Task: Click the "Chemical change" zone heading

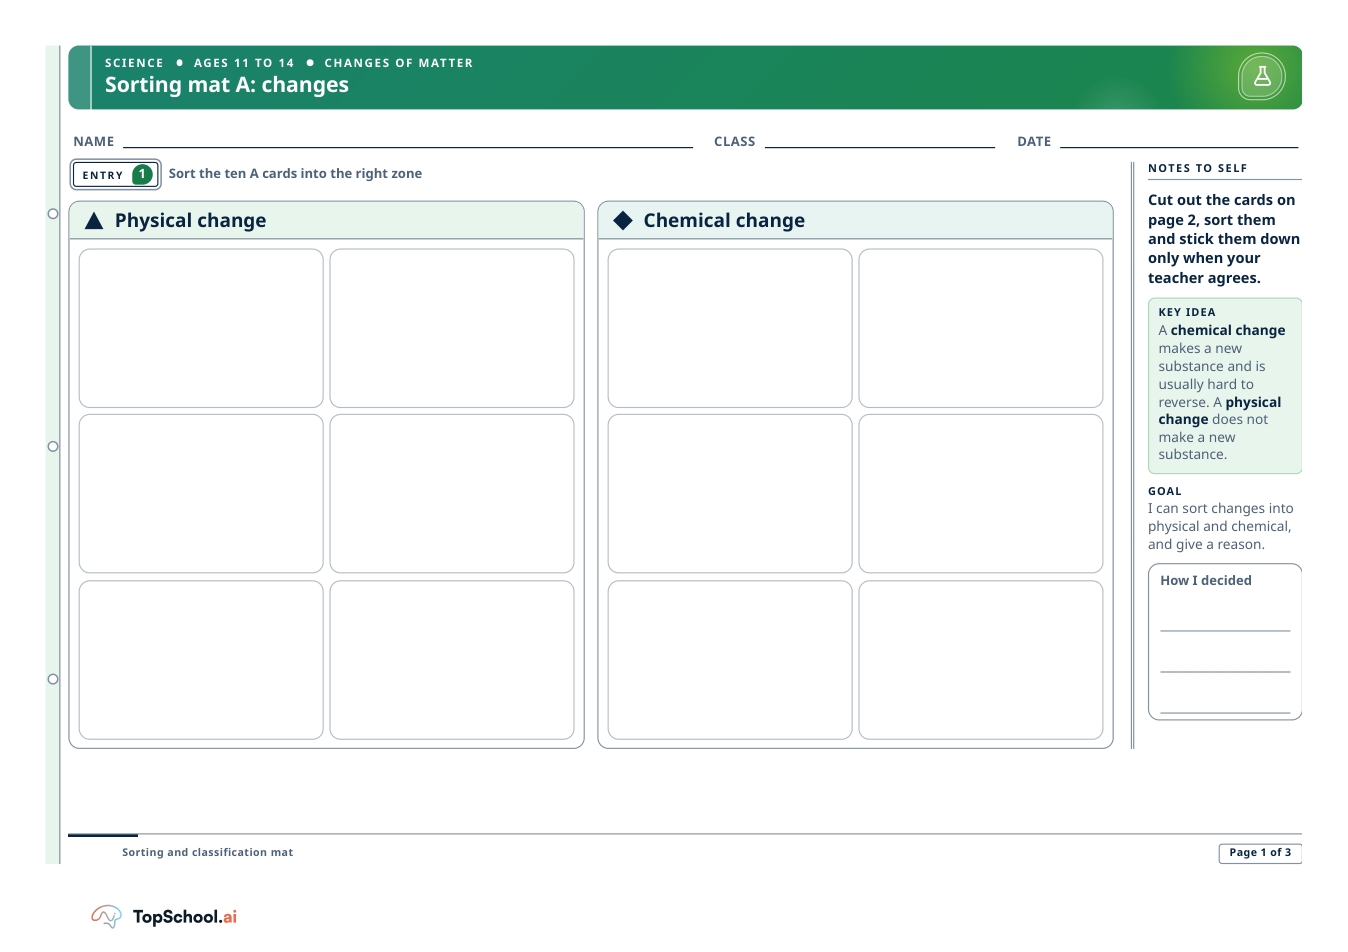Action: click(x=724, y=221)
